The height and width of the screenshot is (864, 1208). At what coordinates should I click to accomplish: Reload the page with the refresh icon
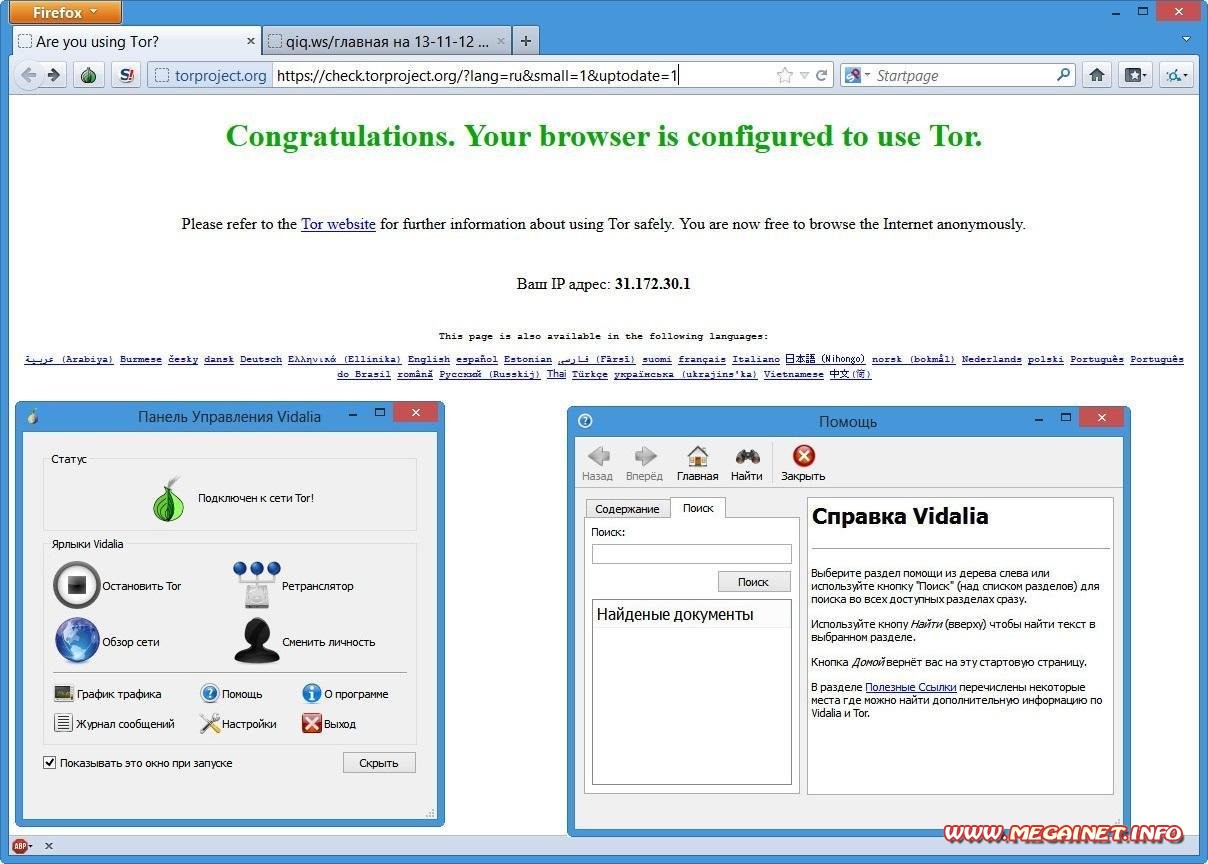[x=822, y=75]
